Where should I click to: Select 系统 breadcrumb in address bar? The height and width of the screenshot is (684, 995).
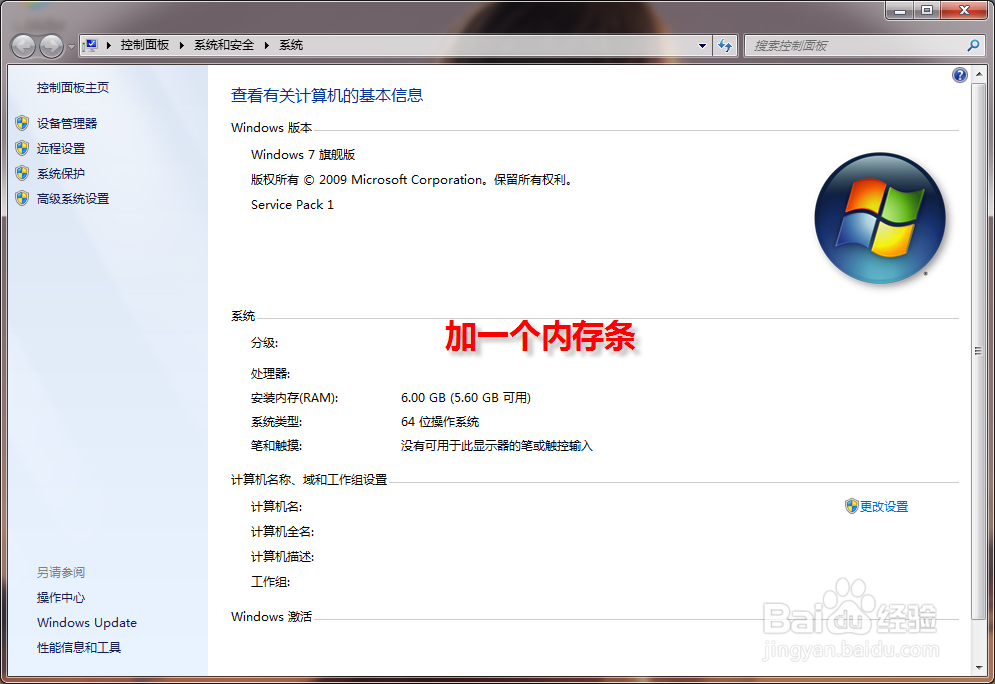(291, 45)
